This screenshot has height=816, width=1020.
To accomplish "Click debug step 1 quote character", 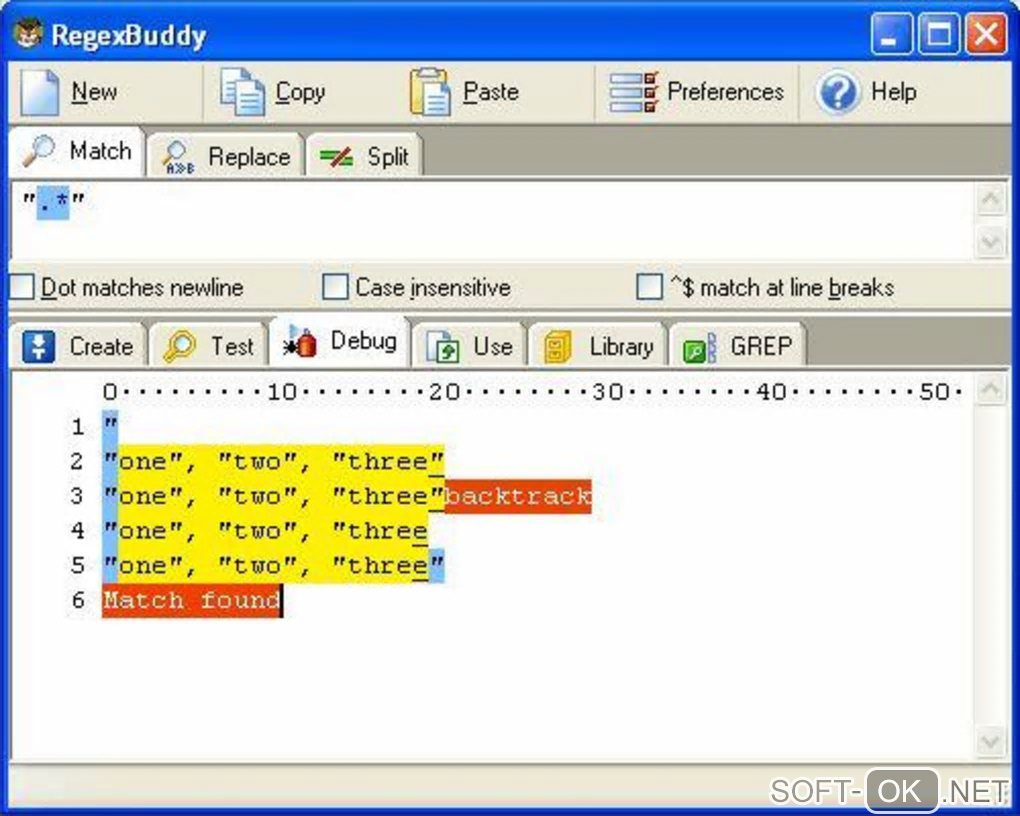I will click(110, 426).
